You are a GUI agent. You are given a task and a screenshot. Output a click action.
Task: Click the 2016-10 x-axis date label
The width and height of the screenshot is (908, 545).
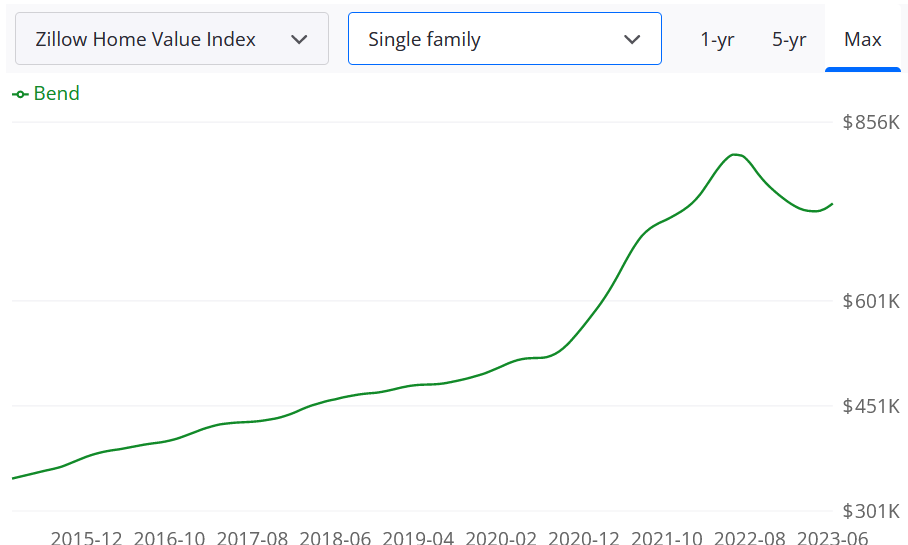tap(169, 538)
